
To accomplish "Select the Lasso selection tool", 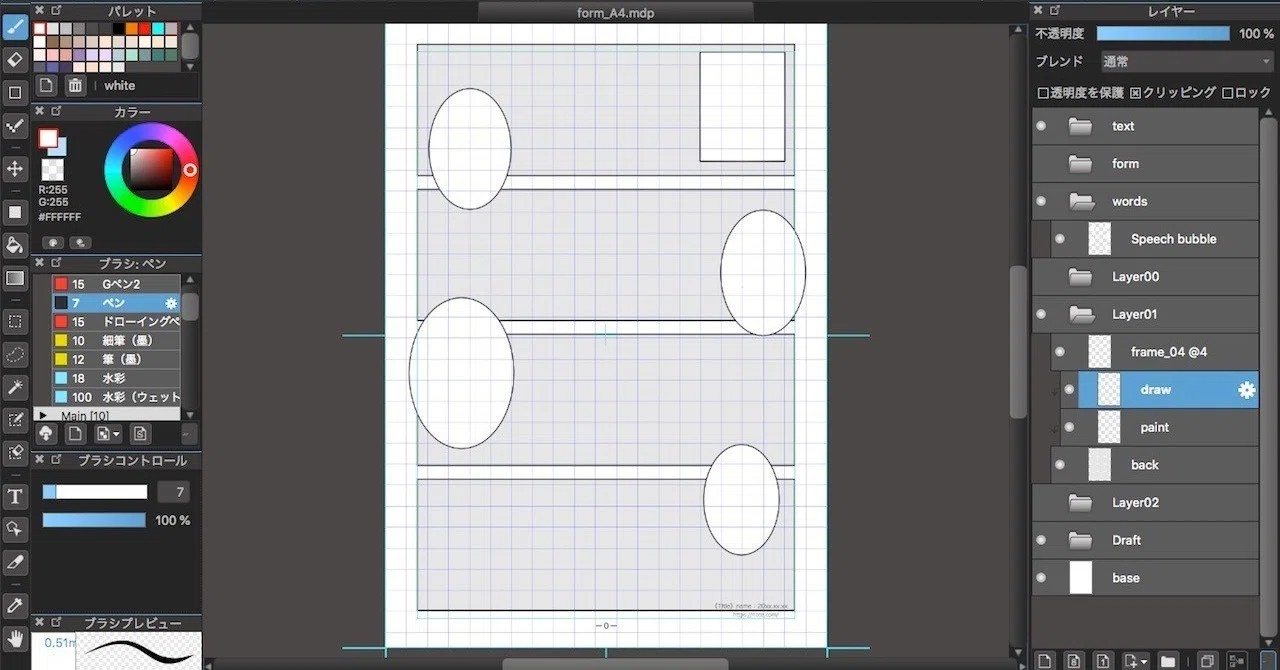I will tap(15, 354).
